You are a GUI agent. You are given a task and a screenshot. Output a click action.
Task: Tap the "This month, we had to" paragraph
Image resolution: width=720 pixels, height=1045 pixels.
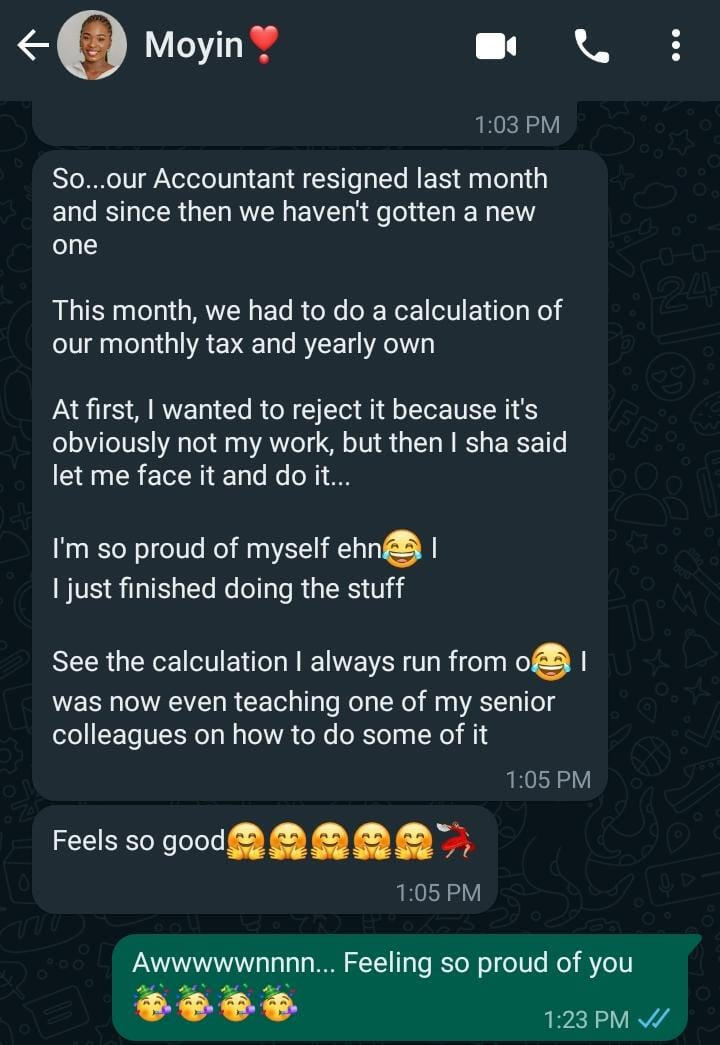click(x=307, y=327)
